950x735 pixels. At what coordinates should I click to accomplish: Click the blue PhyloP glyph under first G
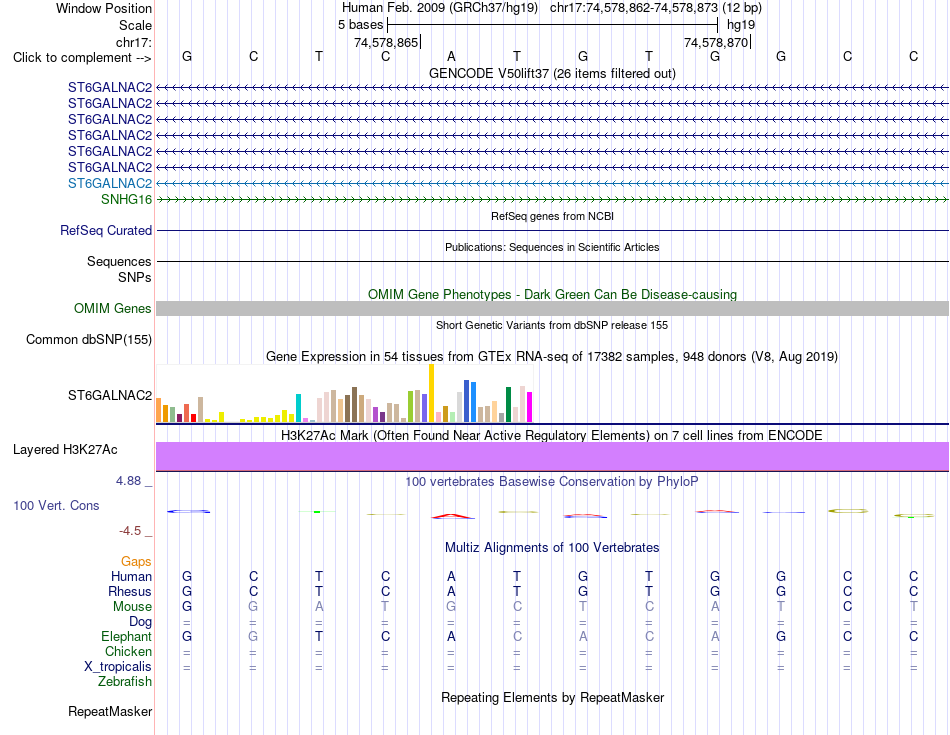pos(188,511)
